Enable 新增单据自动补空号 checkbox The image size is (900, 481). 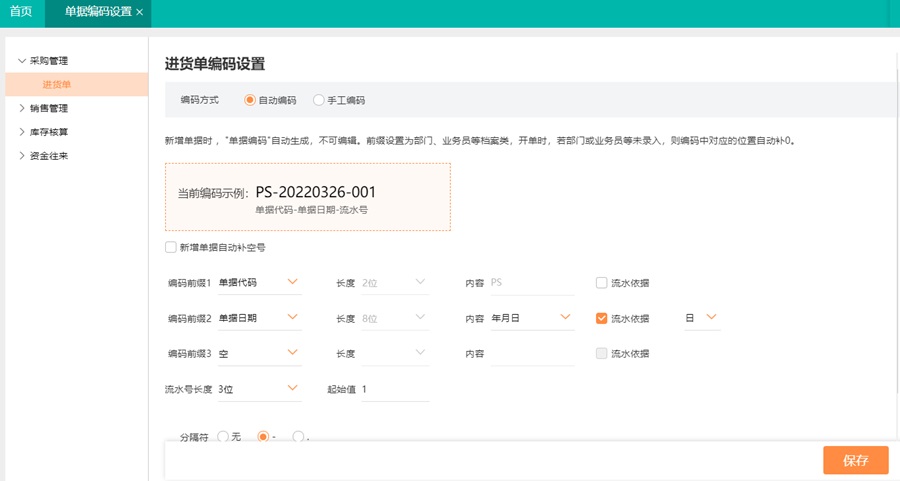tap(171, 247)
